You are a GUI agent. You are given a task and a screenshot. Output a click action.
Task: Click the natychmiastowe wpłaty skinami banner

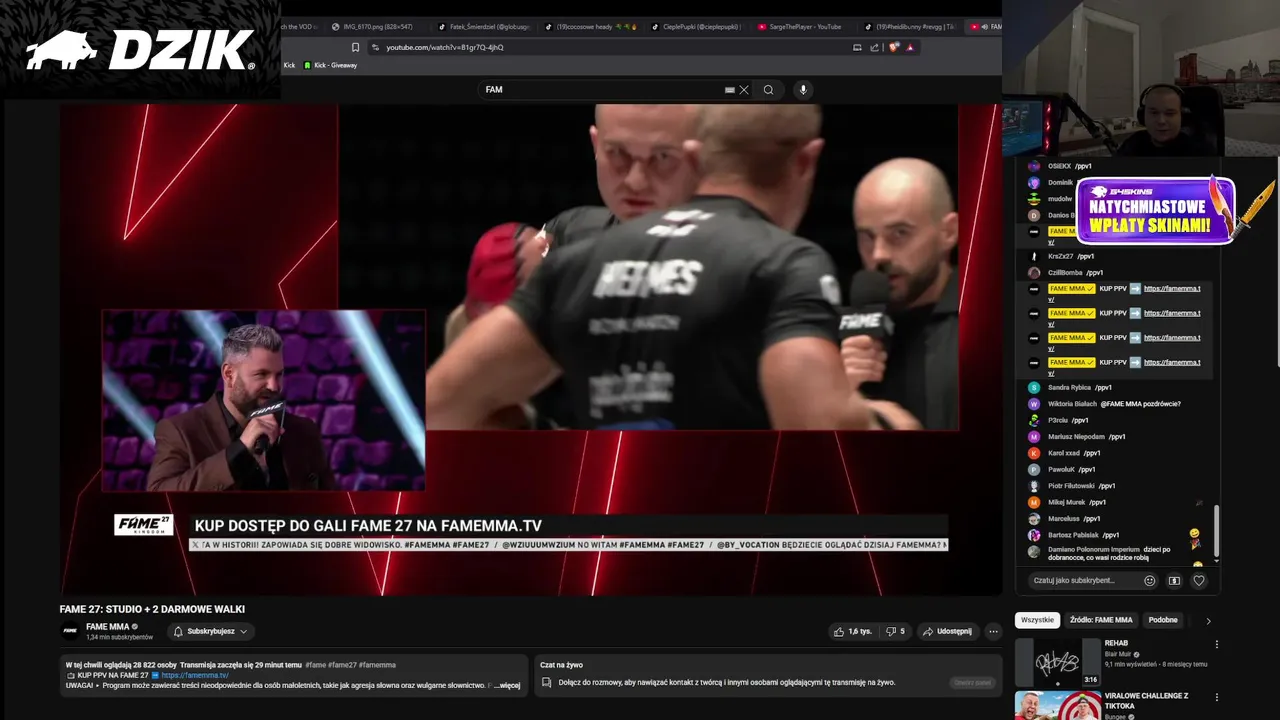(1156, 211)
